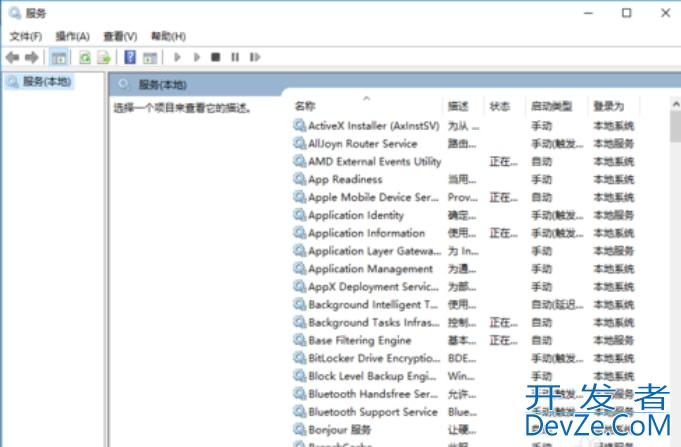Open the 查看(V) menu

coord(120,36)
